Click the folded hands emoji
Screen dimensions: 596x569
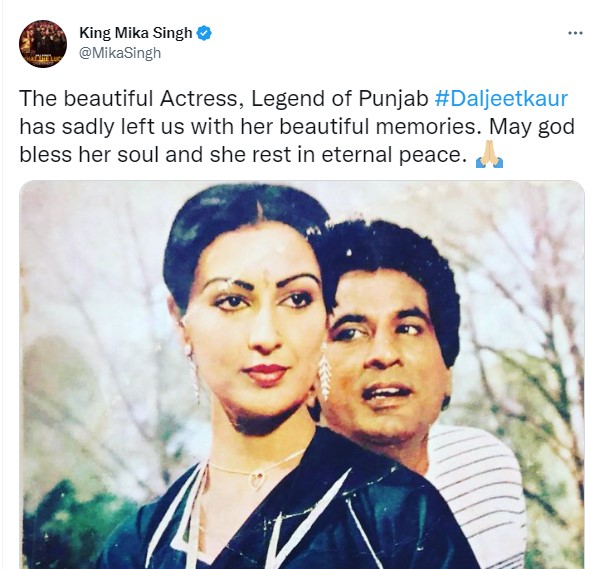tap(490, 155)
